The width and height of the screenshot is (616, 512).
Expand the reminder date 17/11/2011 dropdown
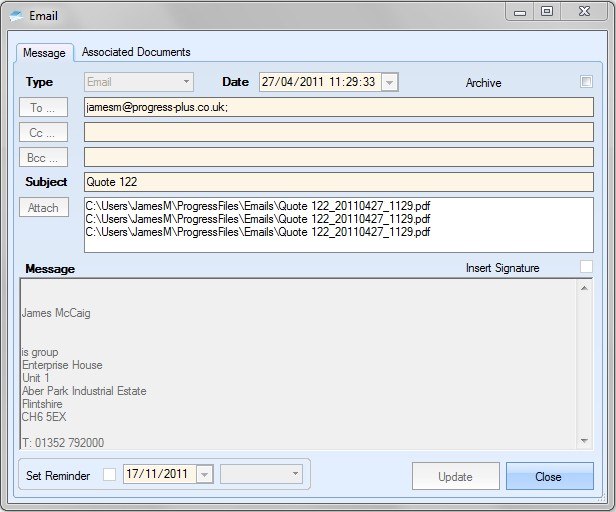pyautogui.click(x=205, y=475)
